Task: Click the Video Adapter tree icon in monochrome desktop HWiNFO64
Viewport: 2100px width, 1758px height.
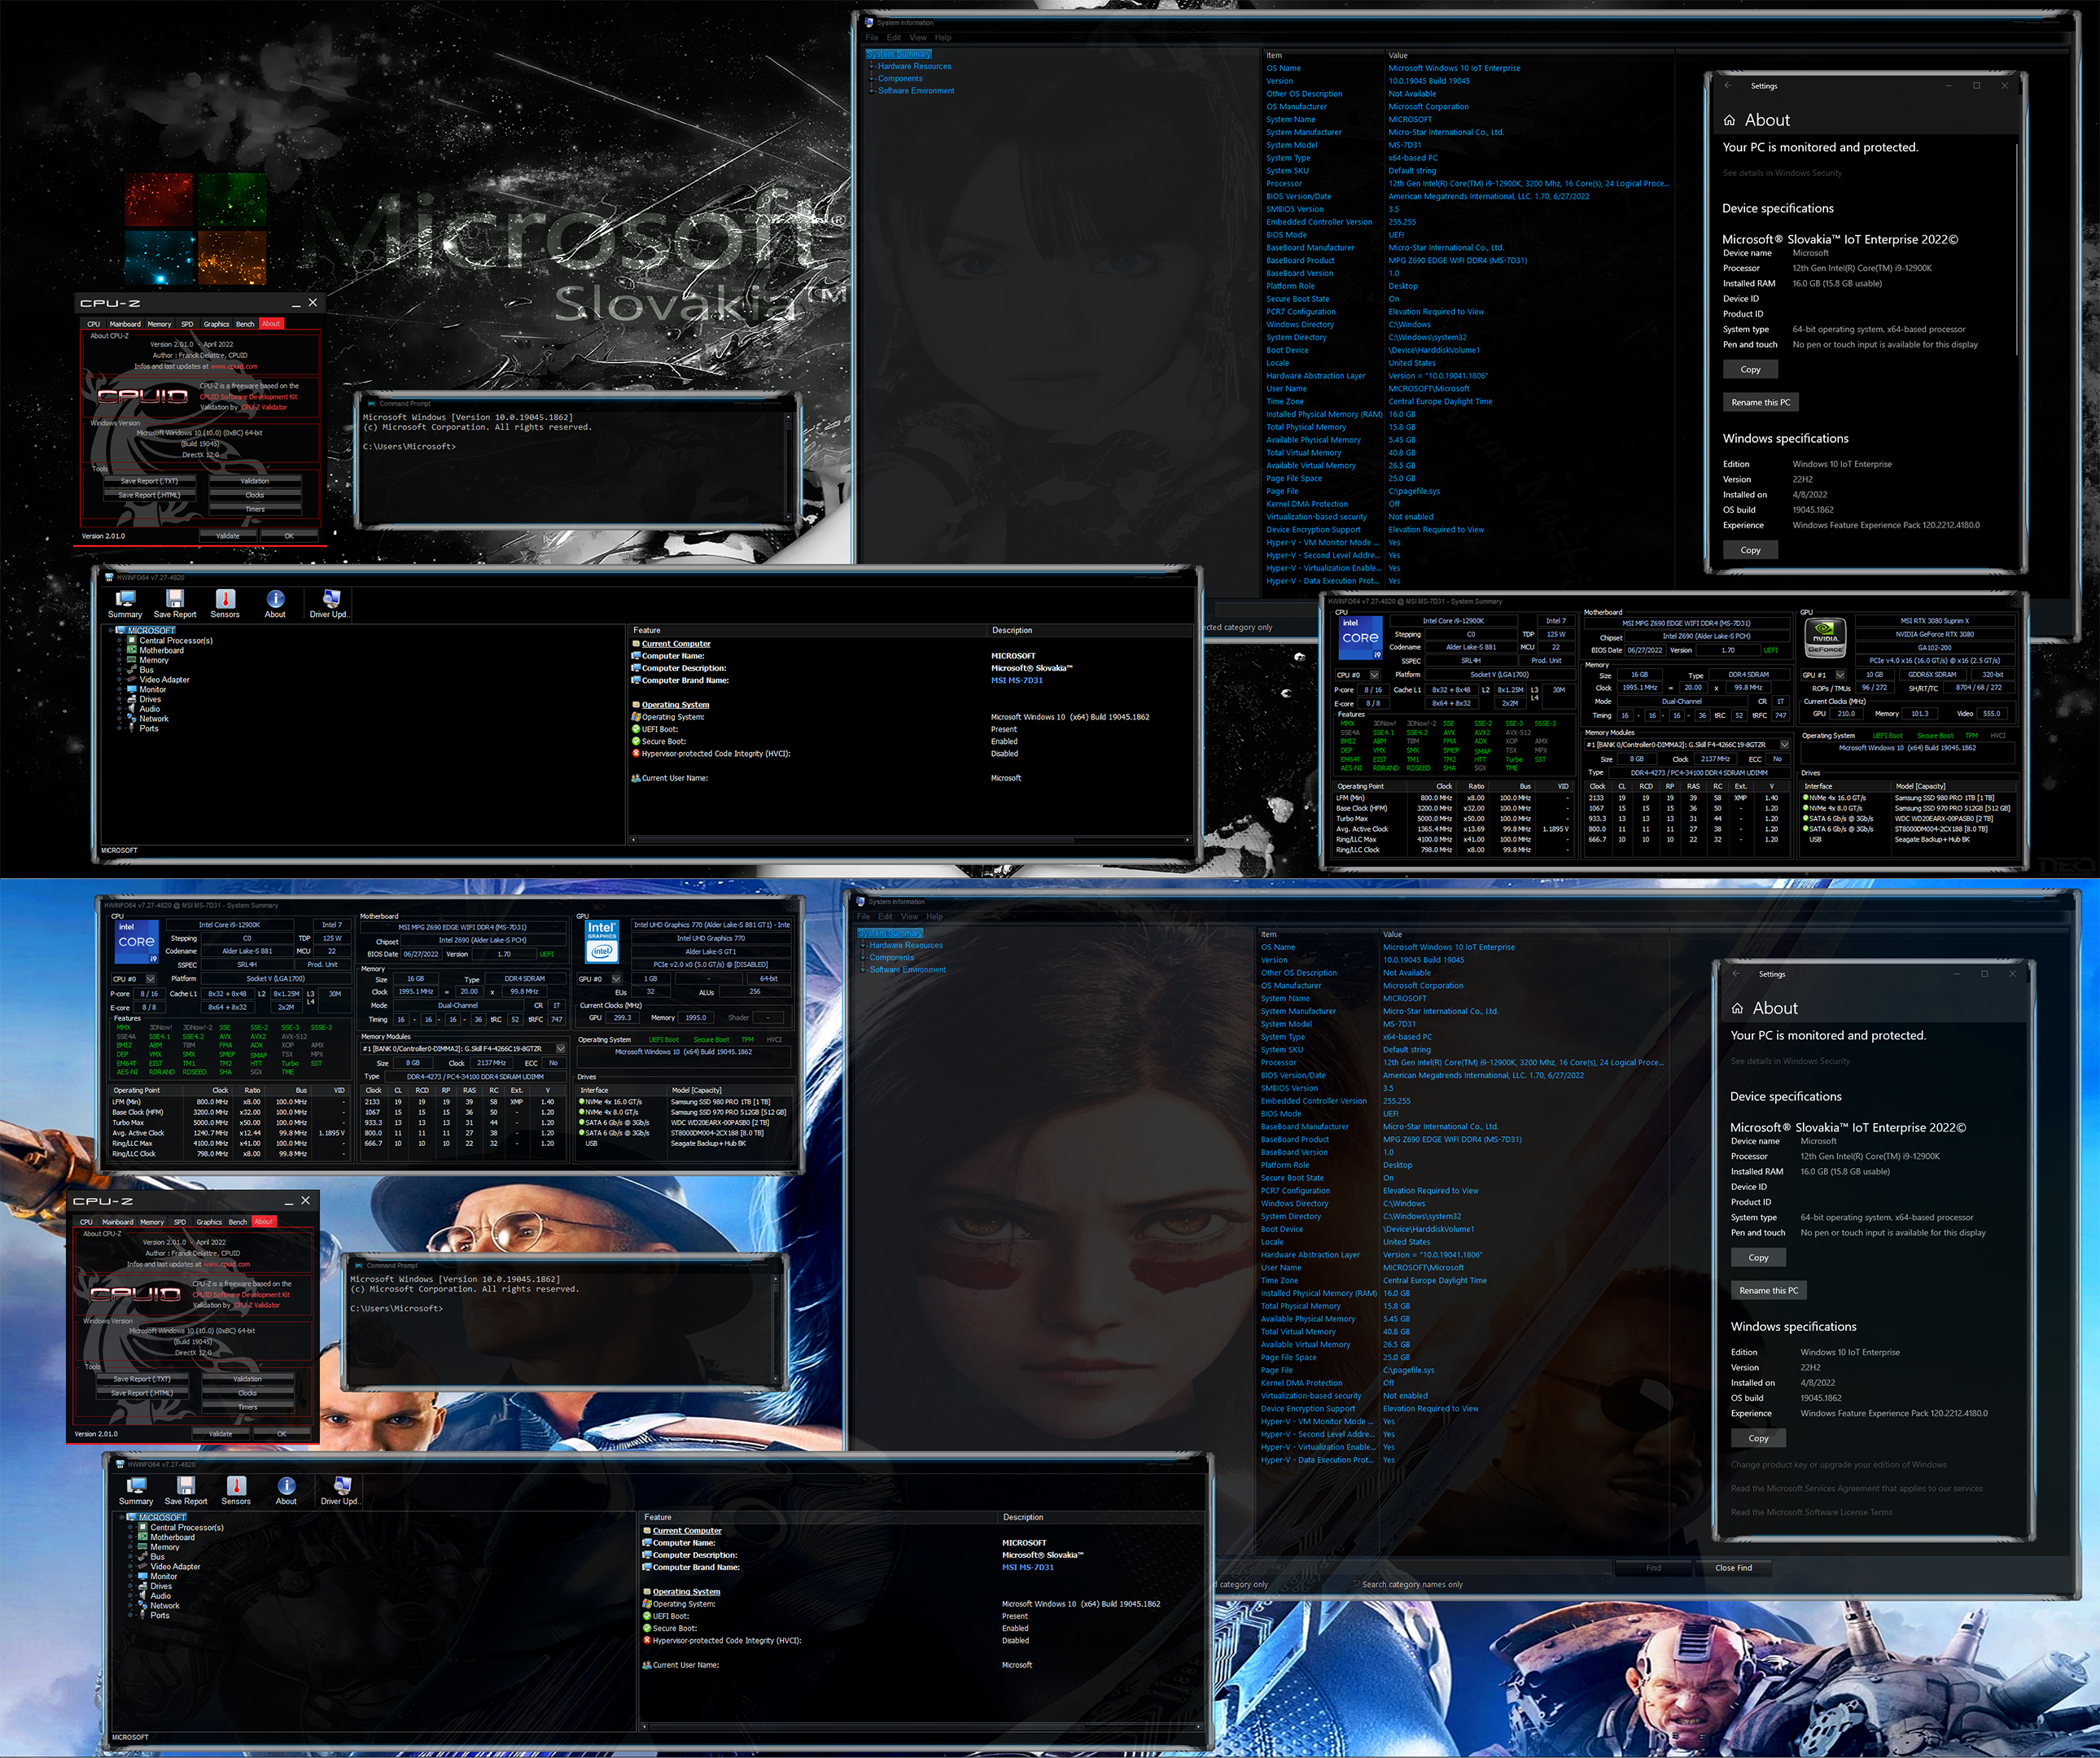Action: [x=131, y=680]
